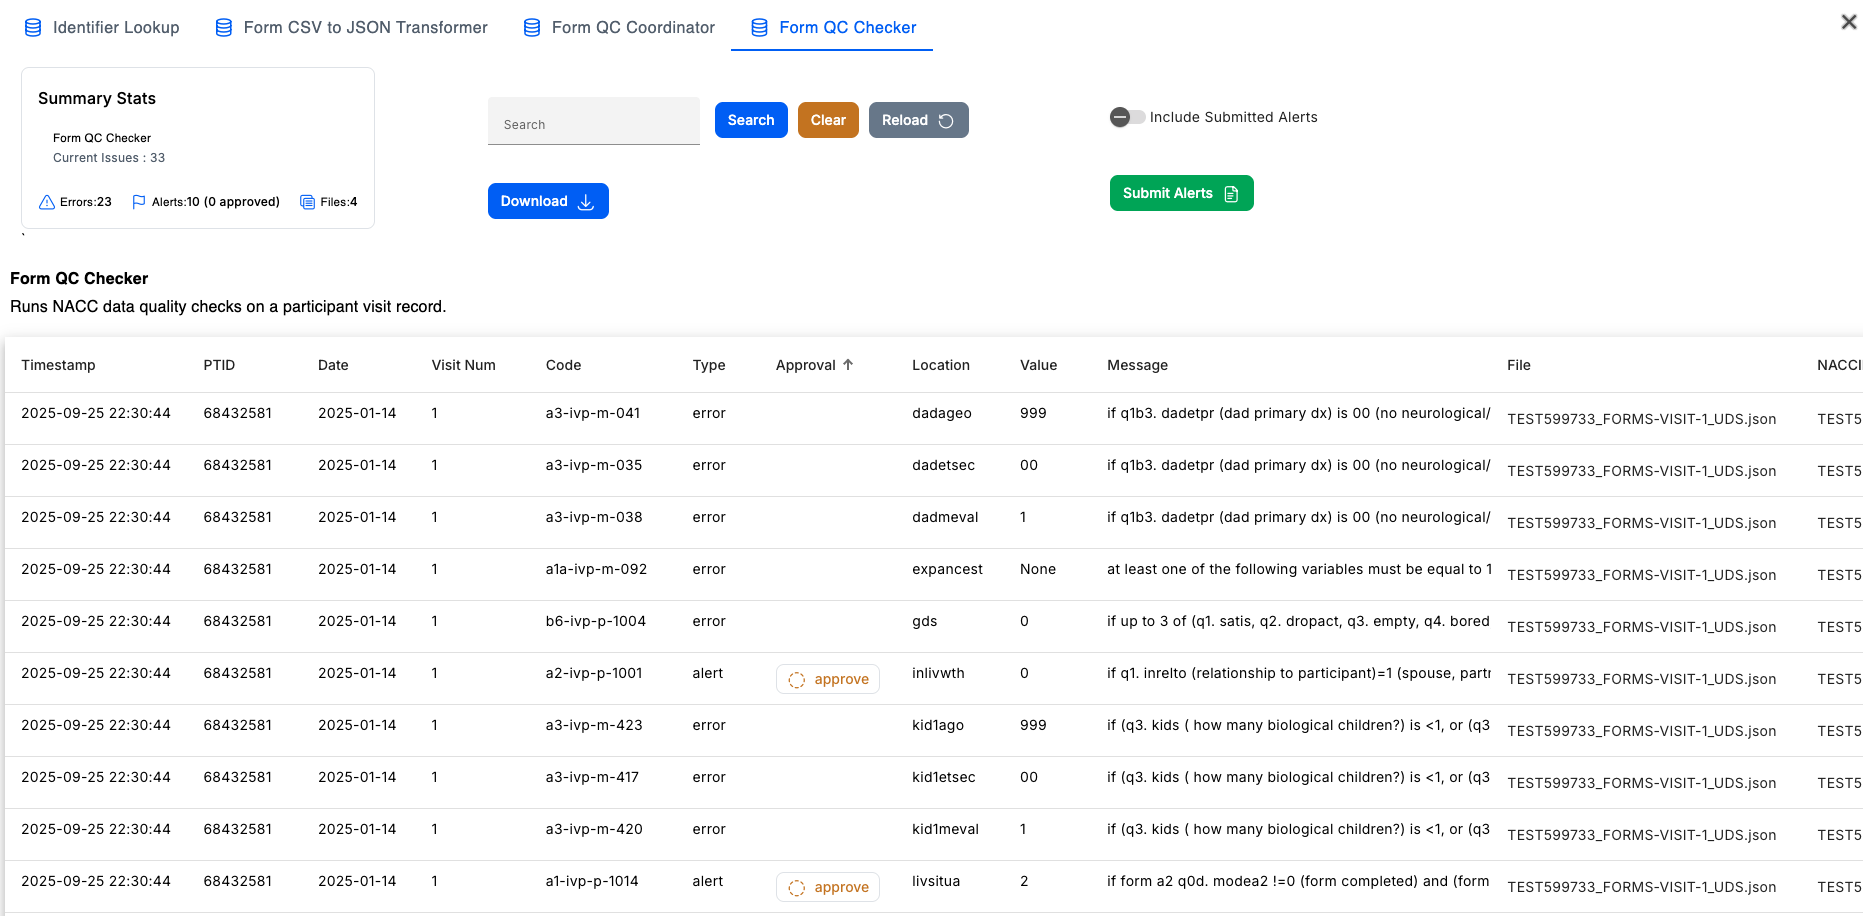
Task: Click the orange Clear button
Action: point(828,120)
